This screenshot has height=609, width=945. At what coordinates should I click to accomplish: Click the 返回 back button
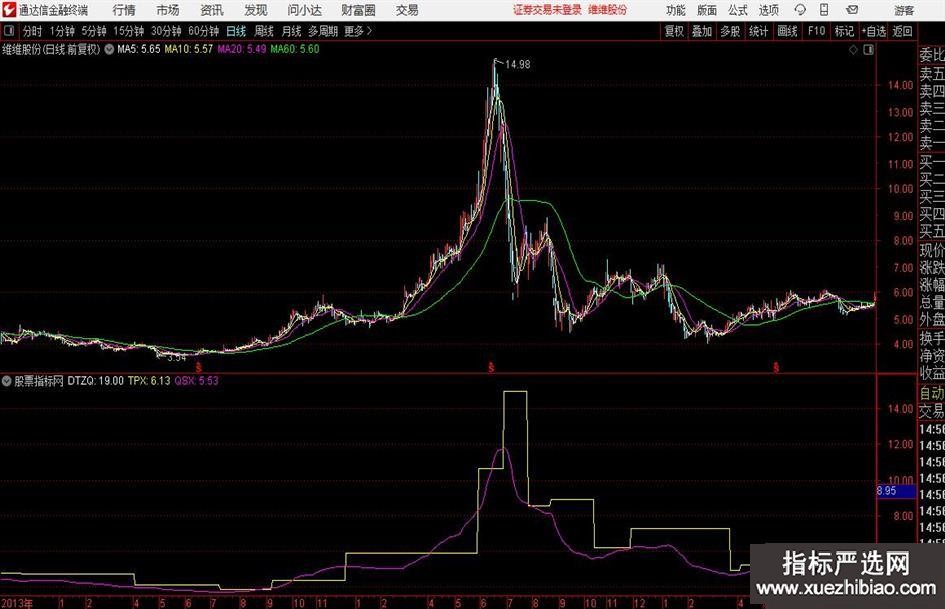pyautogui.click(x=902, y=31)
